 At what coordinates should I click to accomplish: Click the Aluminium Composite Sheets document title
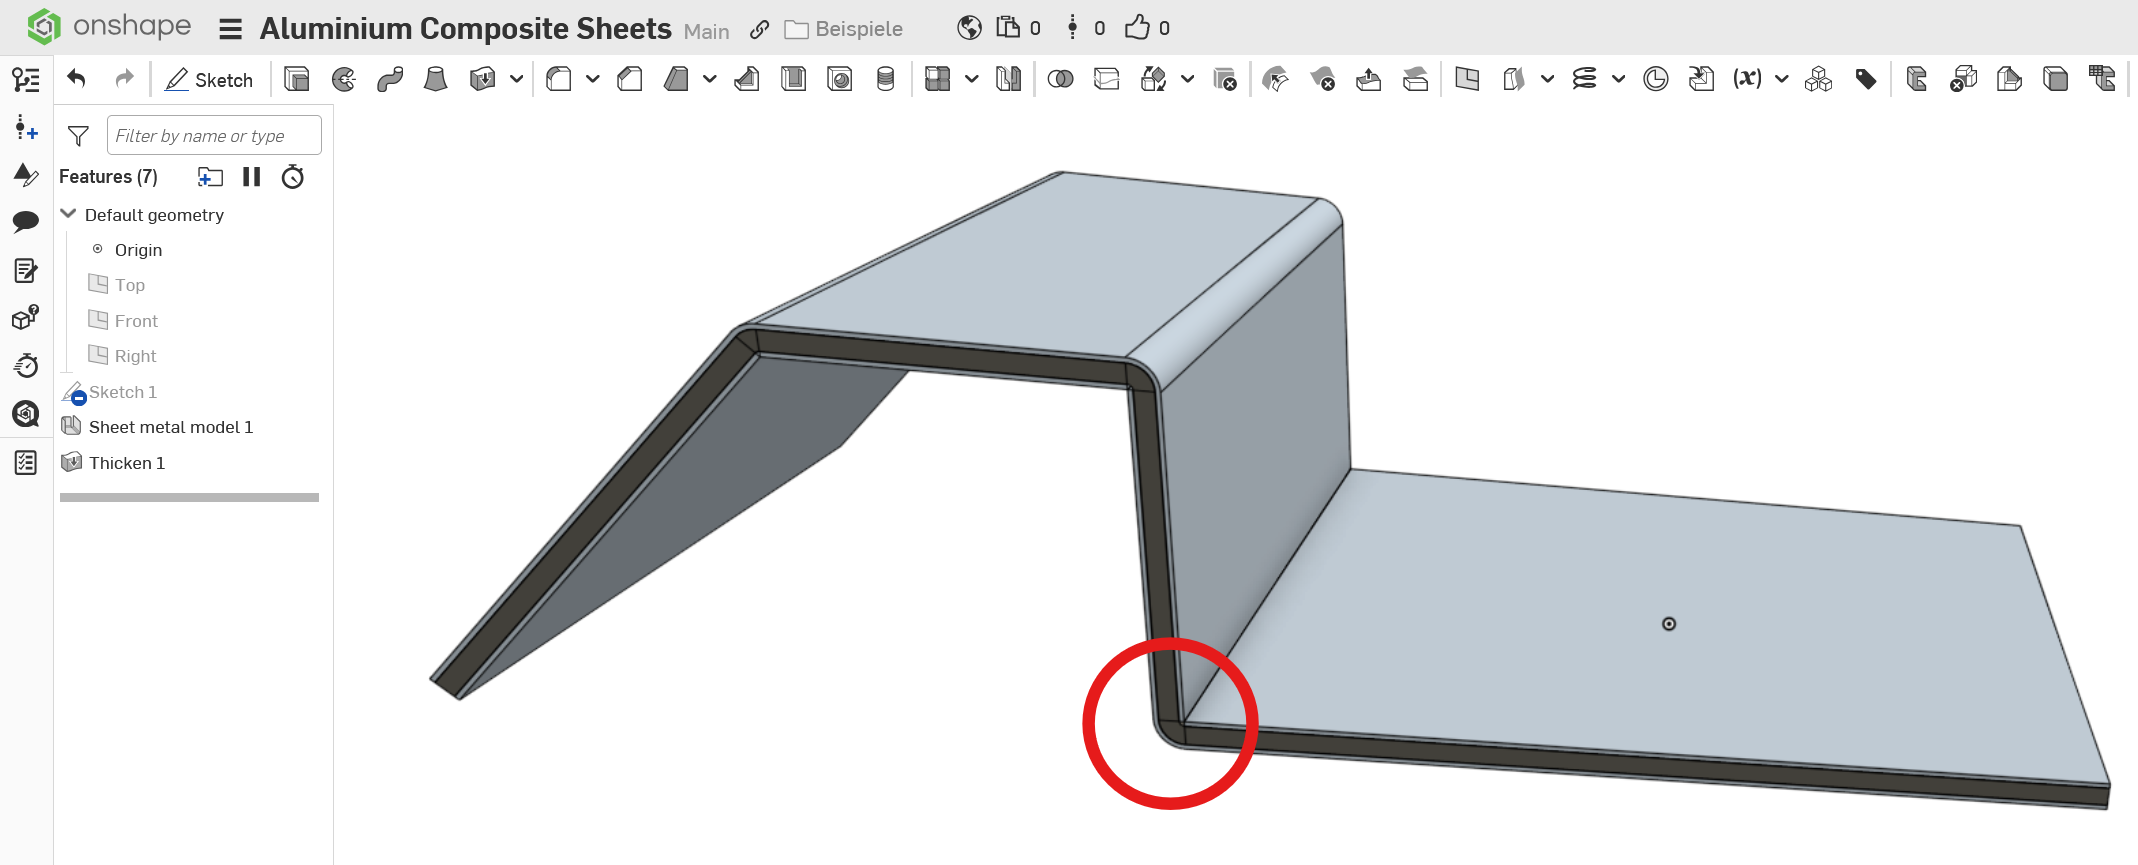[465, 29]
